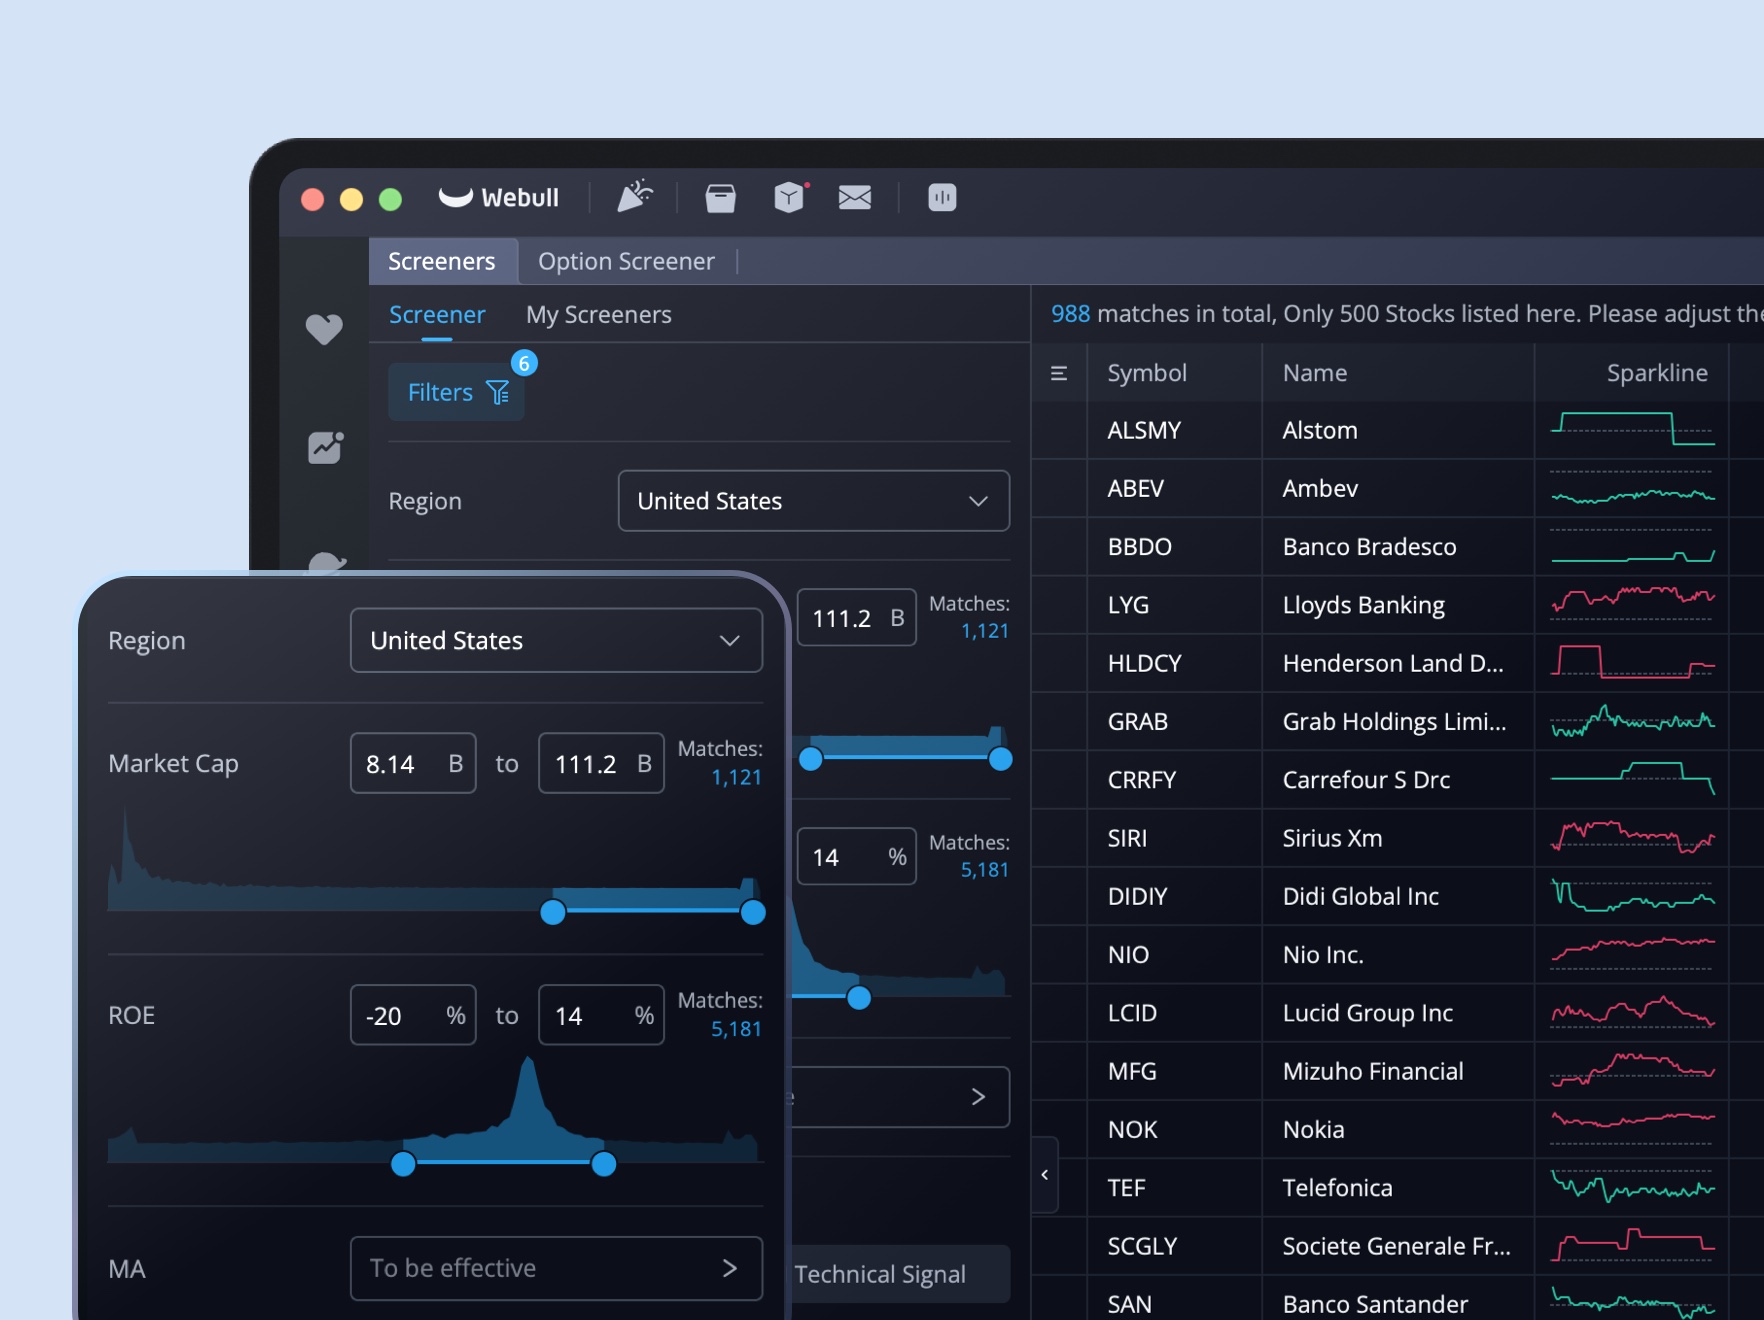Select the My Screeners sub-tab
The width and height of the screenshot is (1764, 1320).
coord(599,315)
